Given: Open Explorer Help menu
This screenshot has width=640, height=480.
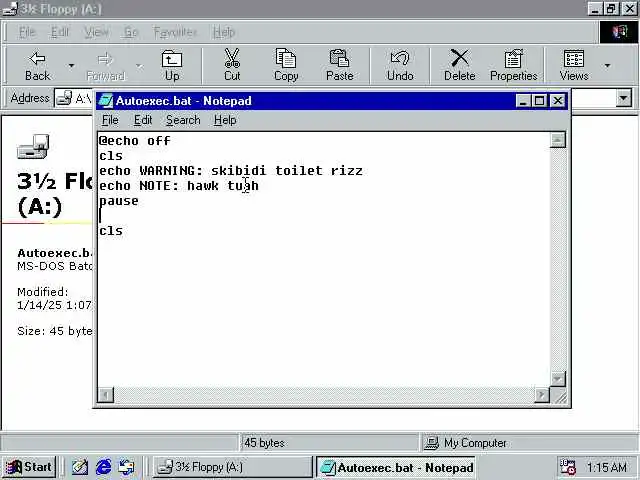Looking at the screenshot, I should 224,32.
